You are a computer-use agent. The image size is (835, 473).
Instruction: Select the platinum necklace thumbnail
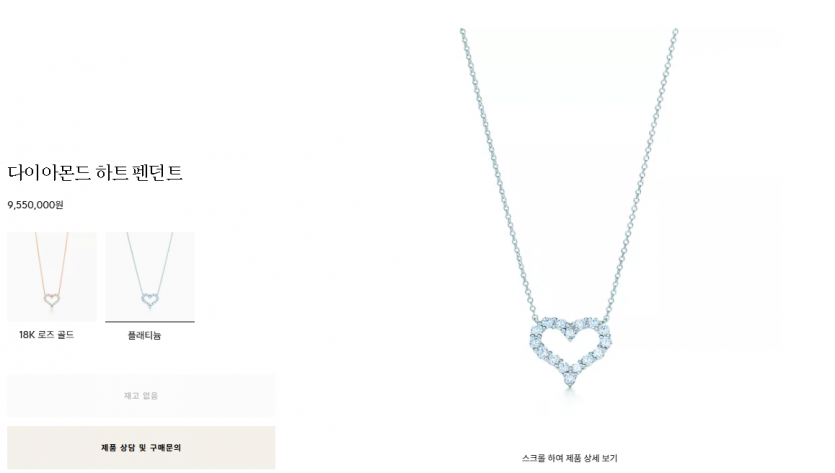click(150, 276)
